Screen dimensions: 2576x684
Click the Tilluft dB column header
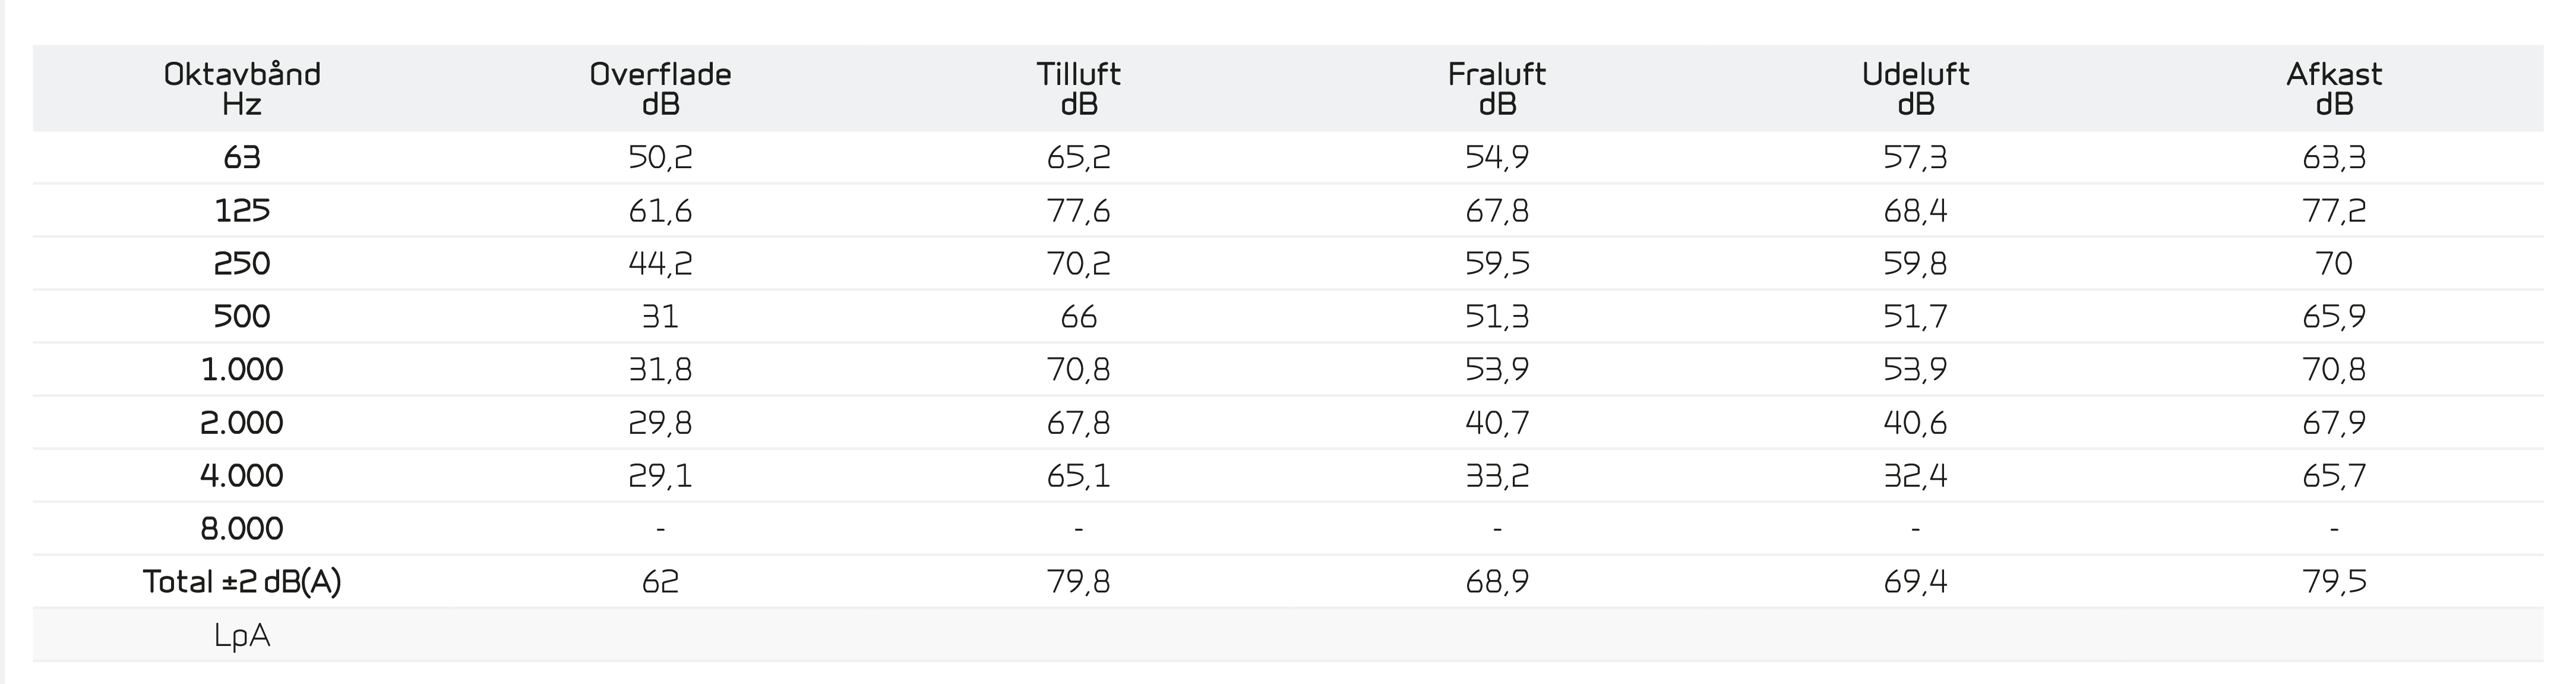click(x=1078, y=88)
